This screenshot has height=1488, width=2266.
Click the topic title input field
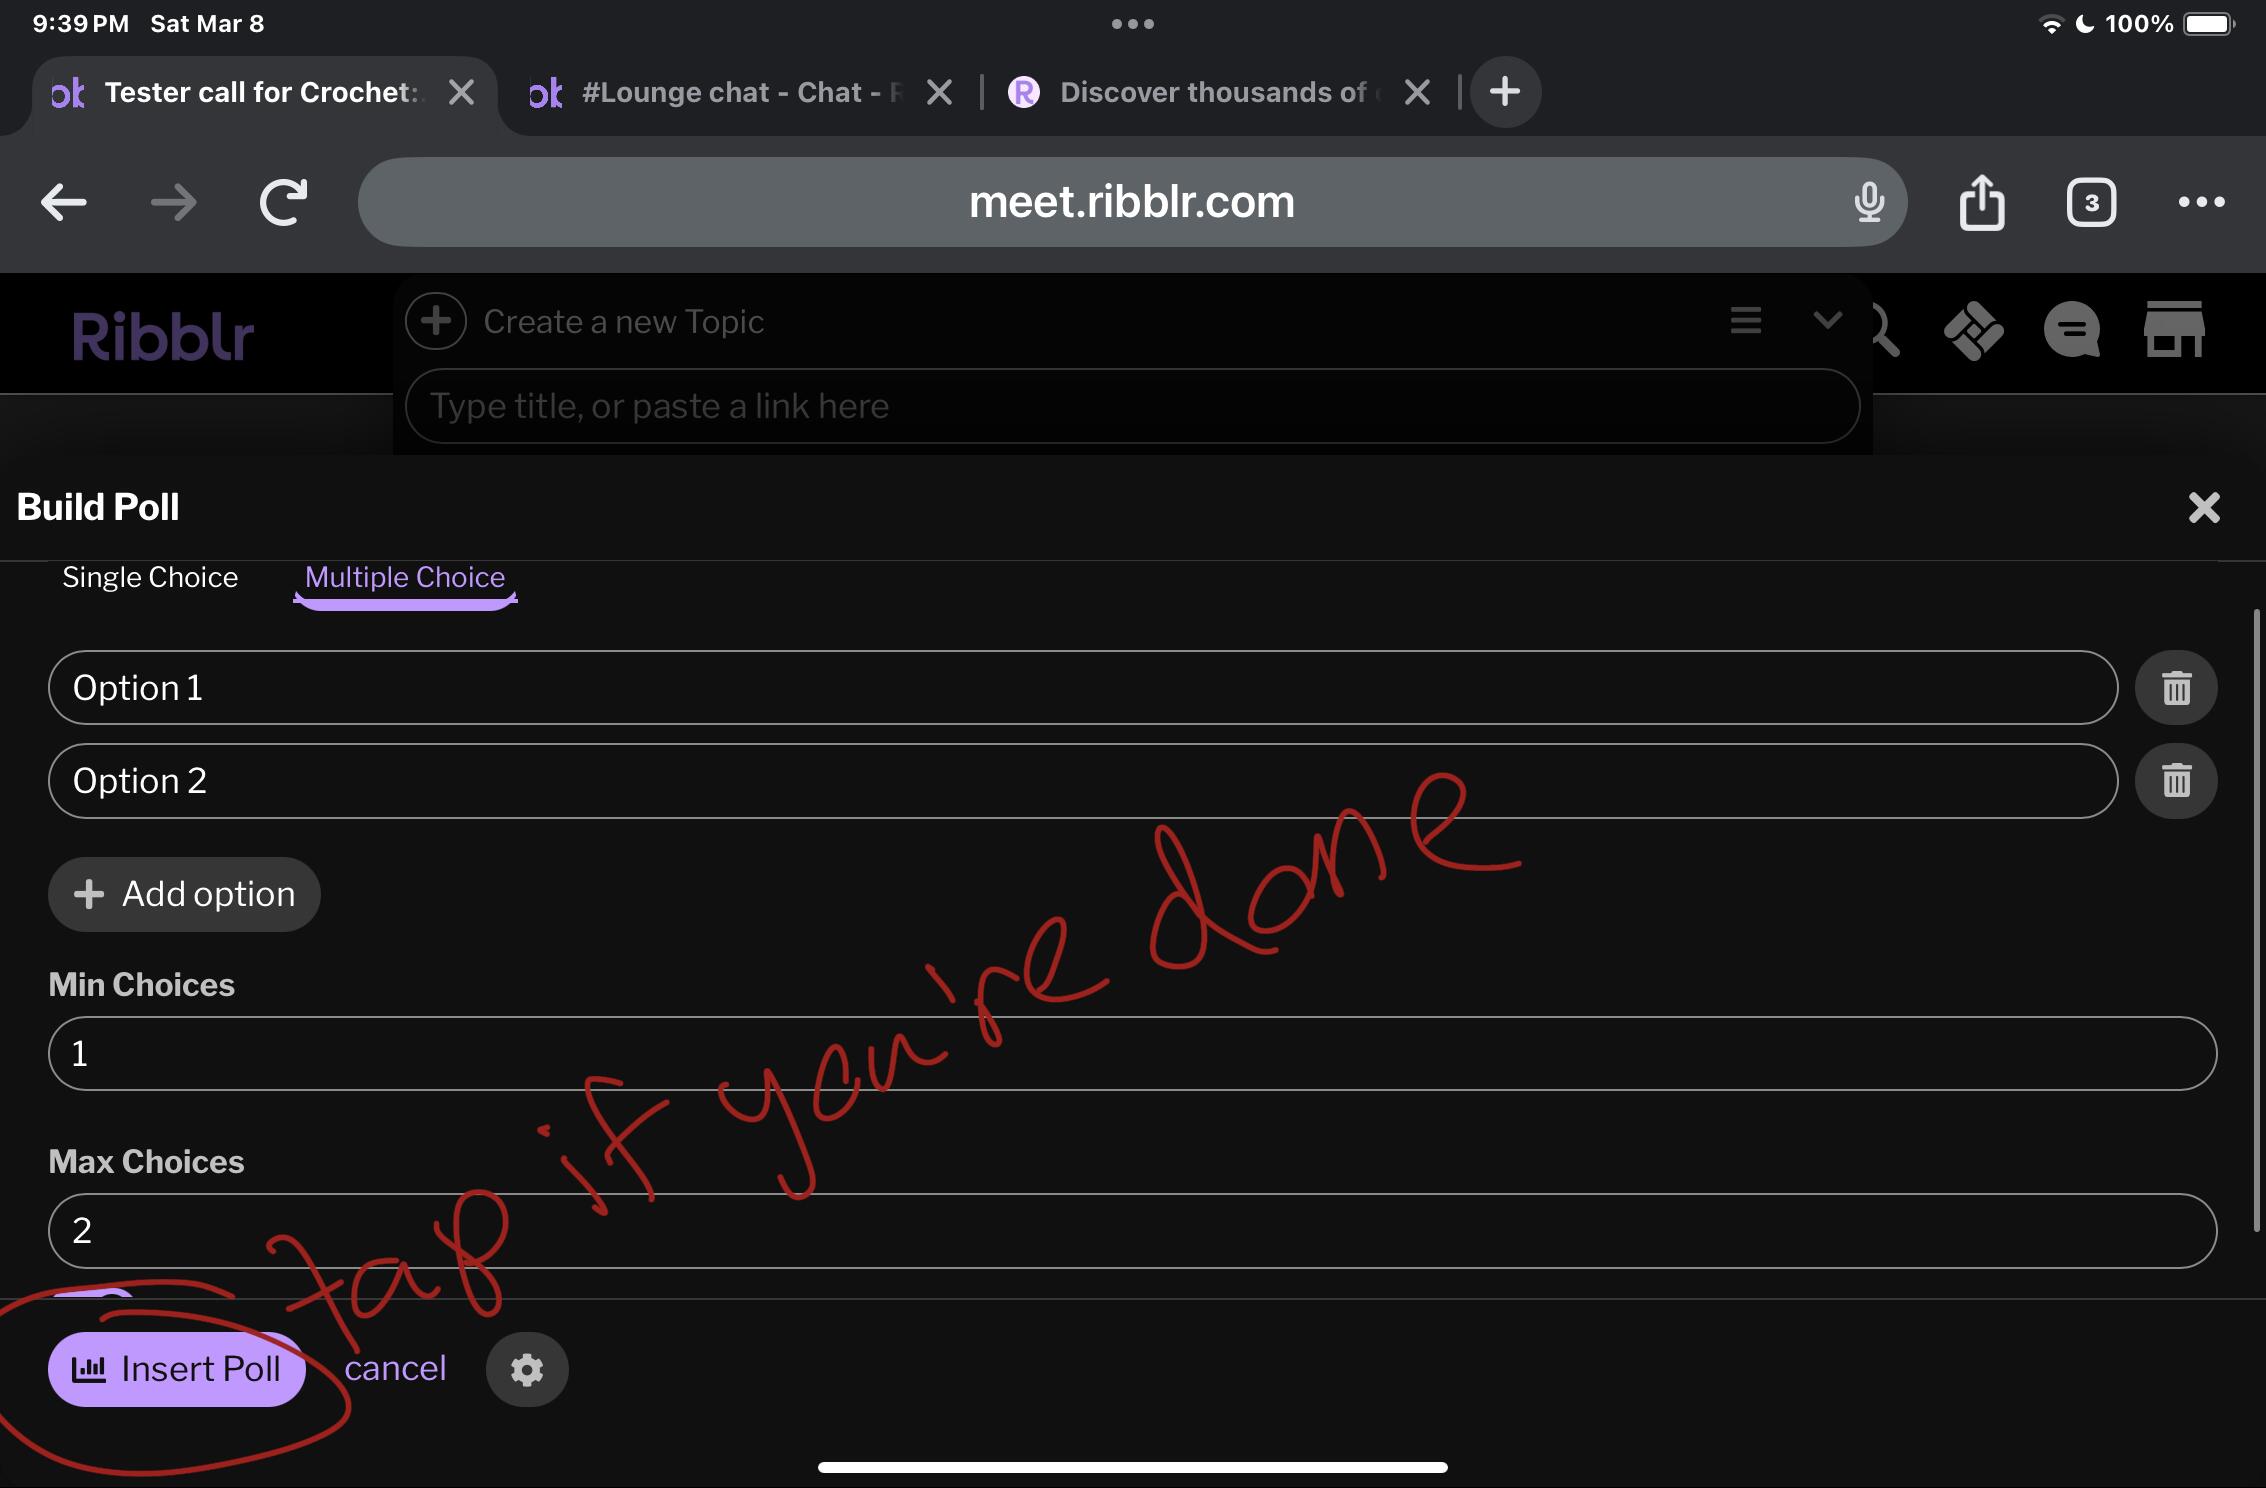[x=1132, y=406]
